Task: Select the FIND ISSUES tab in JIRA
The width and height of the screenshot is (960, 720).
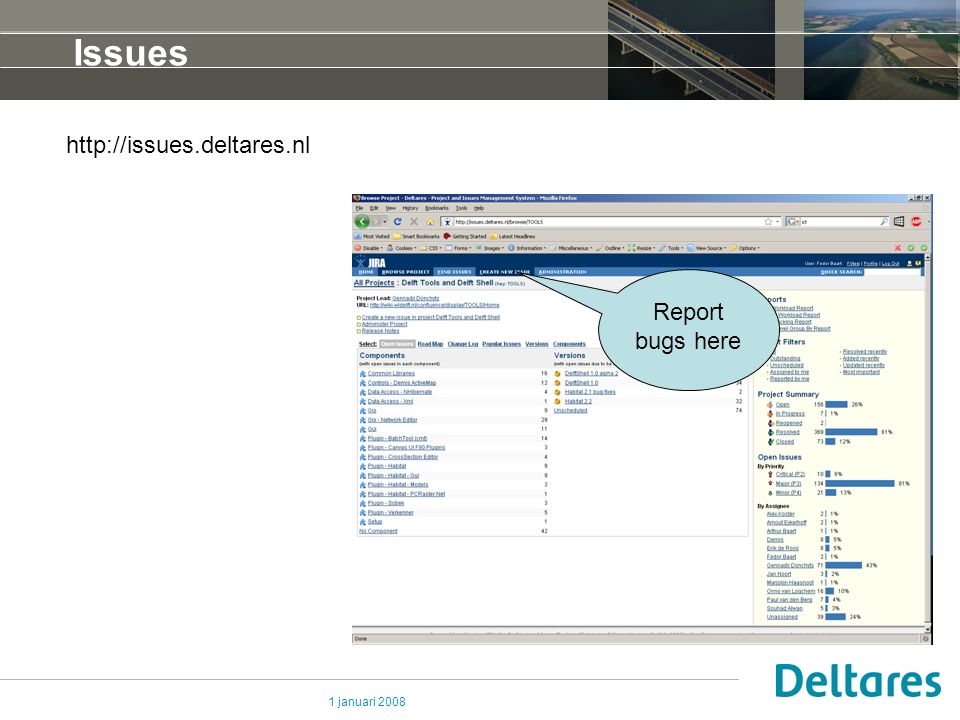Action: pyautogui.click(x=454, y=272)
